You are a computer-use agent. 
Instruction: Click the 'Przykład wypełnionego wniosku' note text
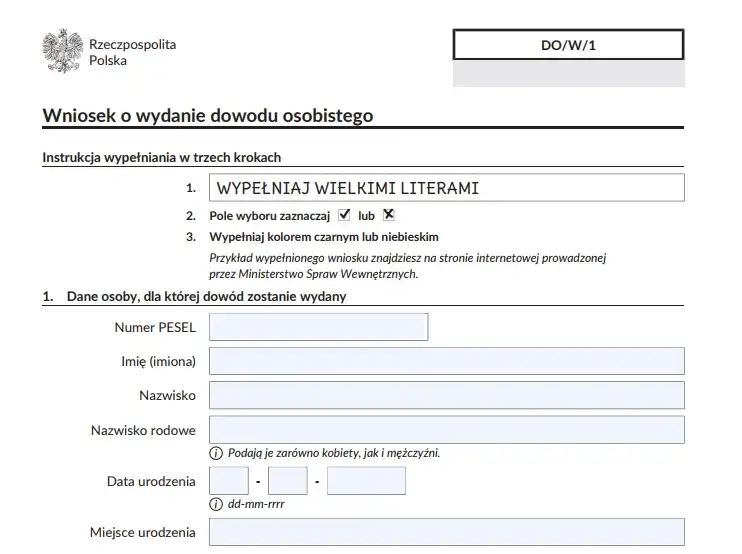tap(407, 266)
